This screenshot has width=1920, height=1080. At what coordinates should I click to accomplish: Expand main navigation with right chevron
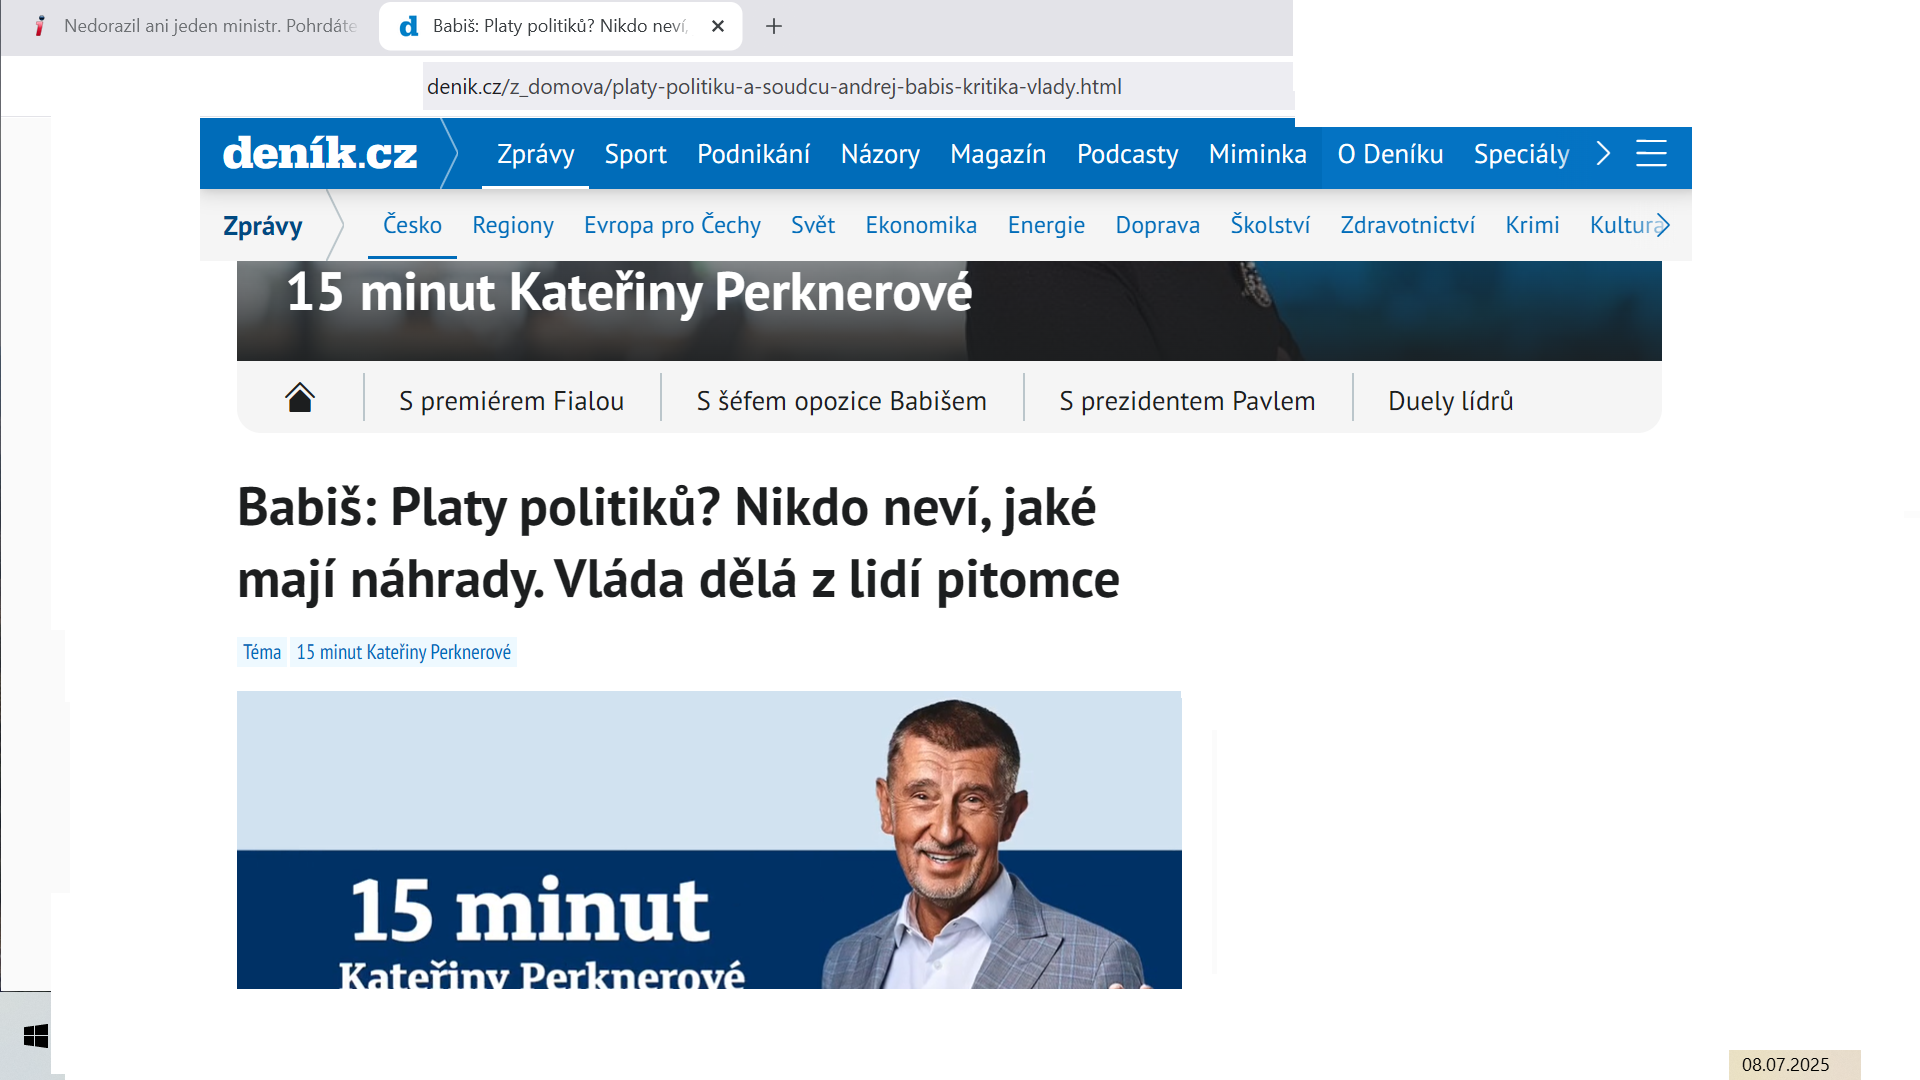click(x=1604, y=153)
